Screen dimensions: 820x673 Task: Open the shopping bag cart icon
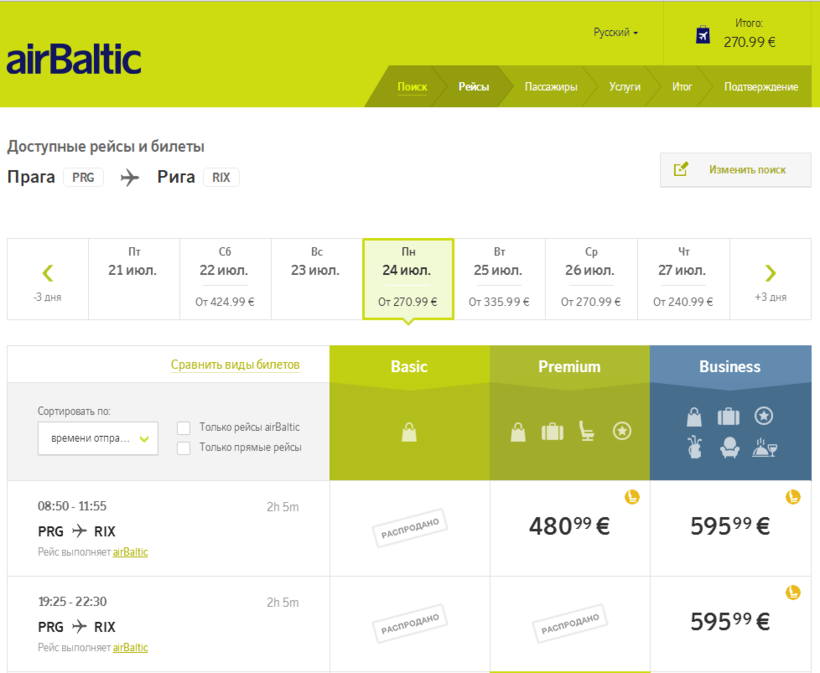[x=703, y=35]
